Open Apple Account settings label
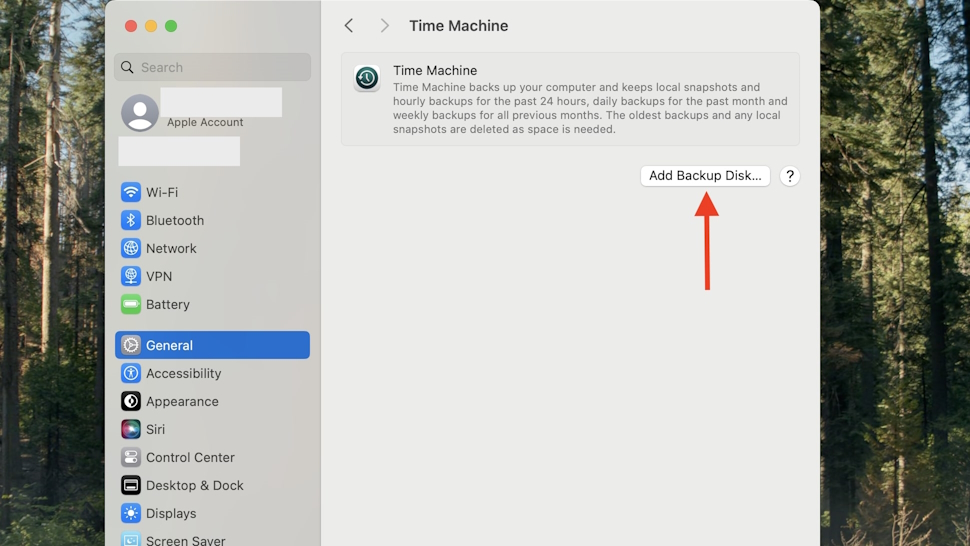 [205, 122]
